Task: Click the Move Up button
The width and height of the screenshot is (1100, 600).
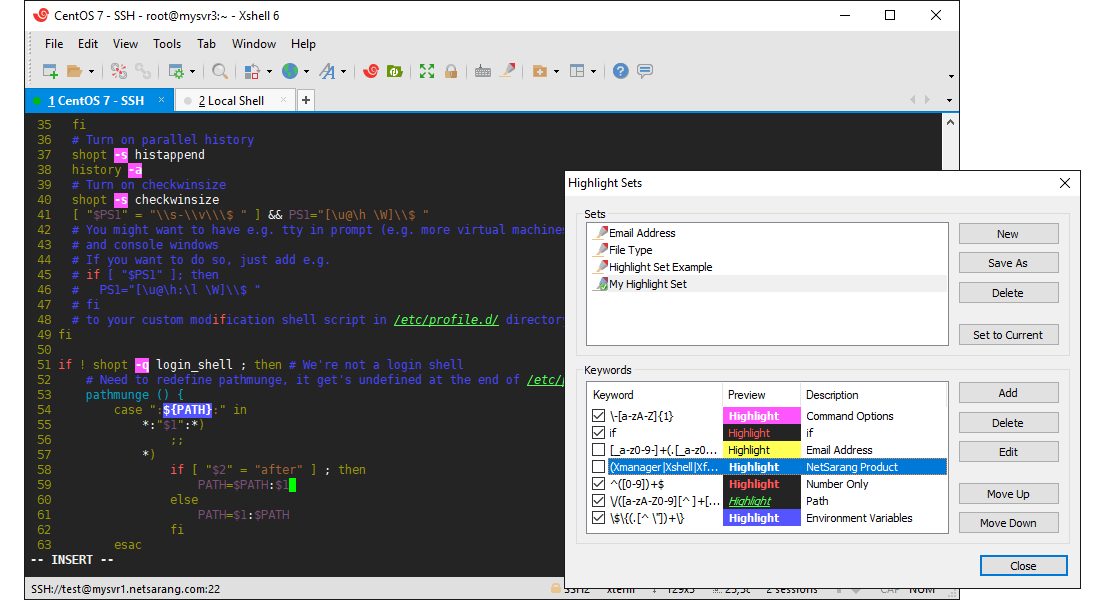Action: coord(1008,494)
